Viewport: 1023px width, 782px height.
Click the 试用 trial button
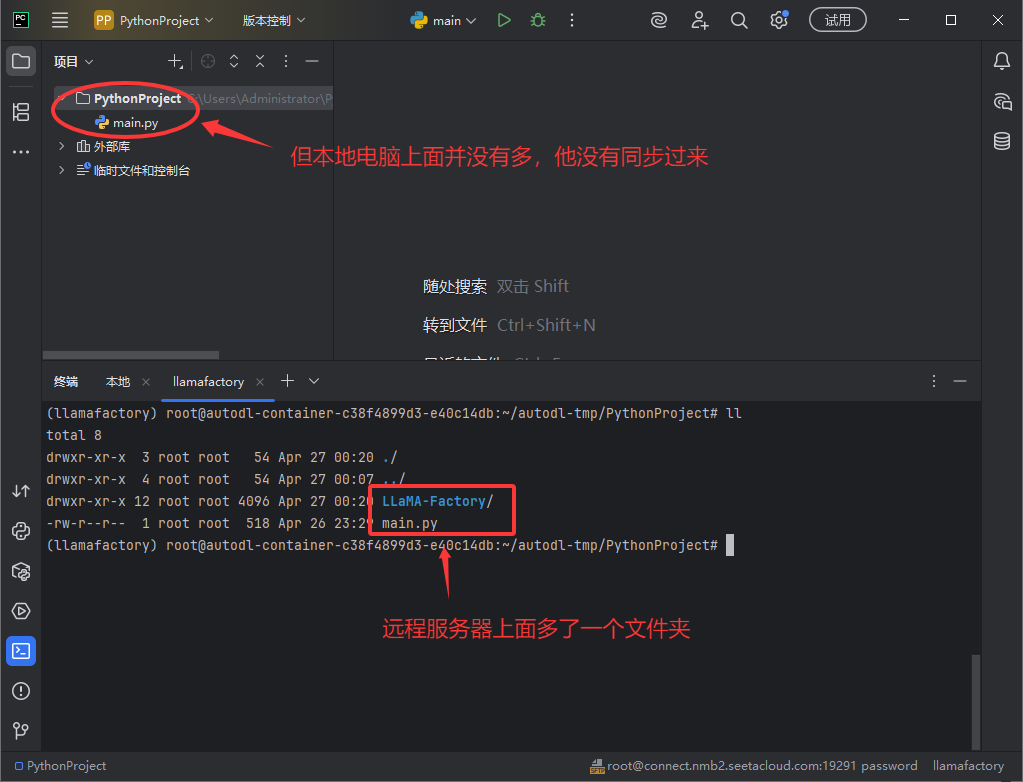point(838,20)
